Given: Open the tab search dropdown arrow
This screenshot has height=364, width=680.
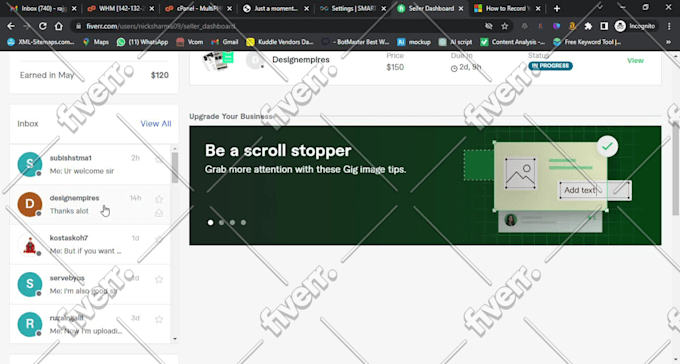Looking at the screenshot, I should (600, 7).
